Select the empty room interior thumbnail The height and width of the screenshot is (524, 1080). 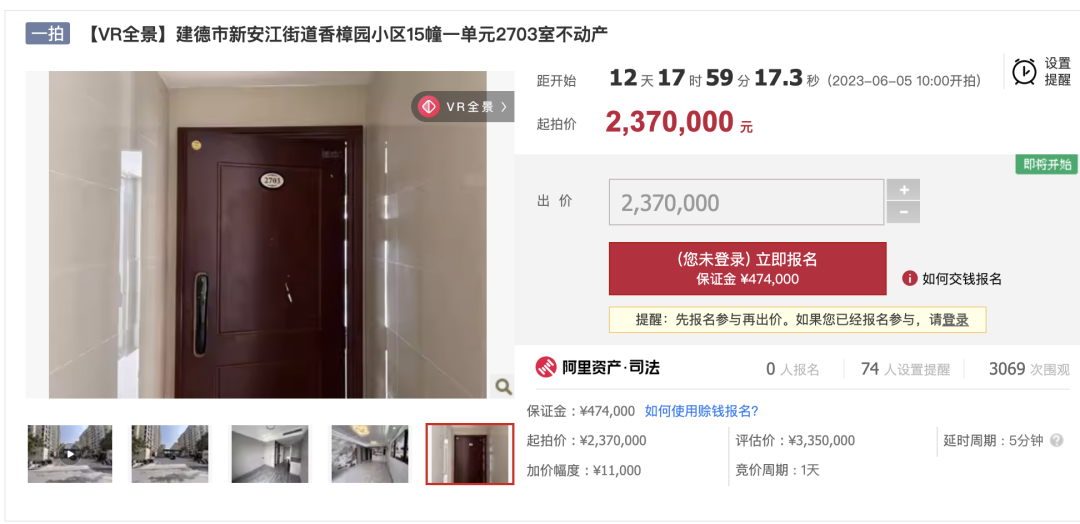[270, 454]
